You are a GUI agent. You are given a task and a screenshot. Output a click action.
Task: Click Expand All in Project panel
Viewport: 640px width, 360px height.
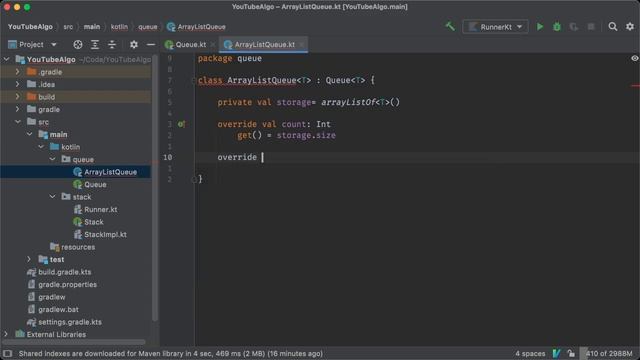tap(95, 44)
